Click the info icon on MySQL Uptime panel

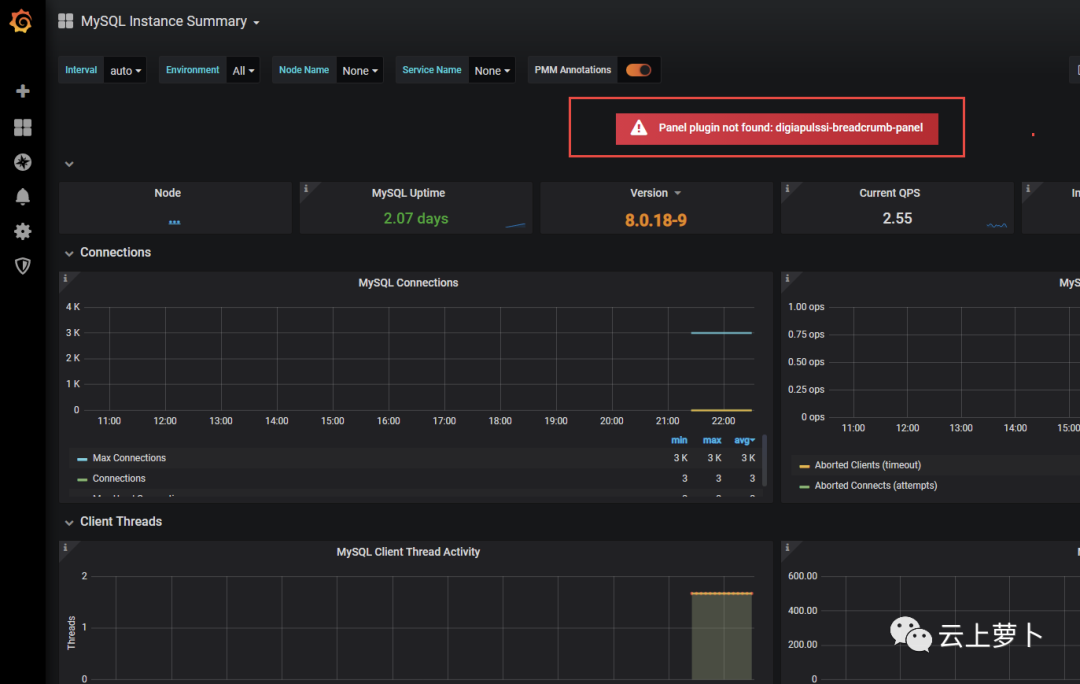306,188
